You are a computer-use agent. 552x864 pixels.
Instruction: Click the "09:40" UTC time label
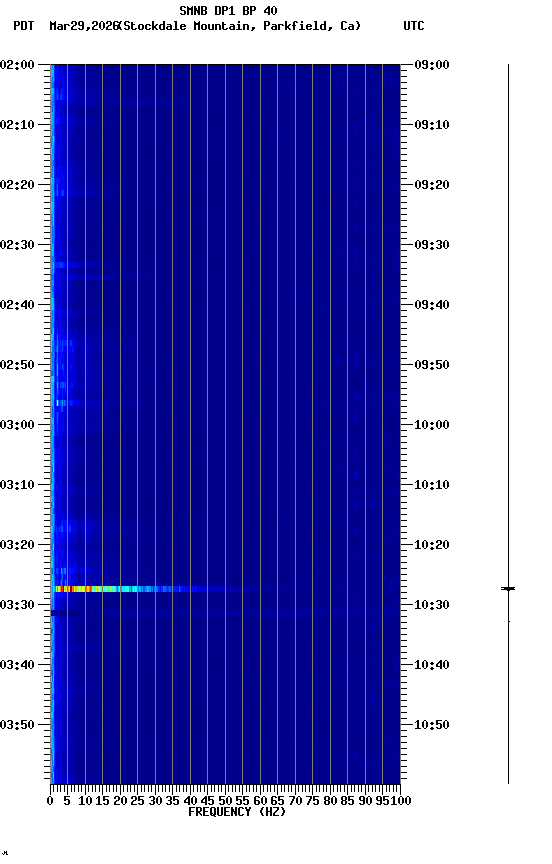click(432, 305)
